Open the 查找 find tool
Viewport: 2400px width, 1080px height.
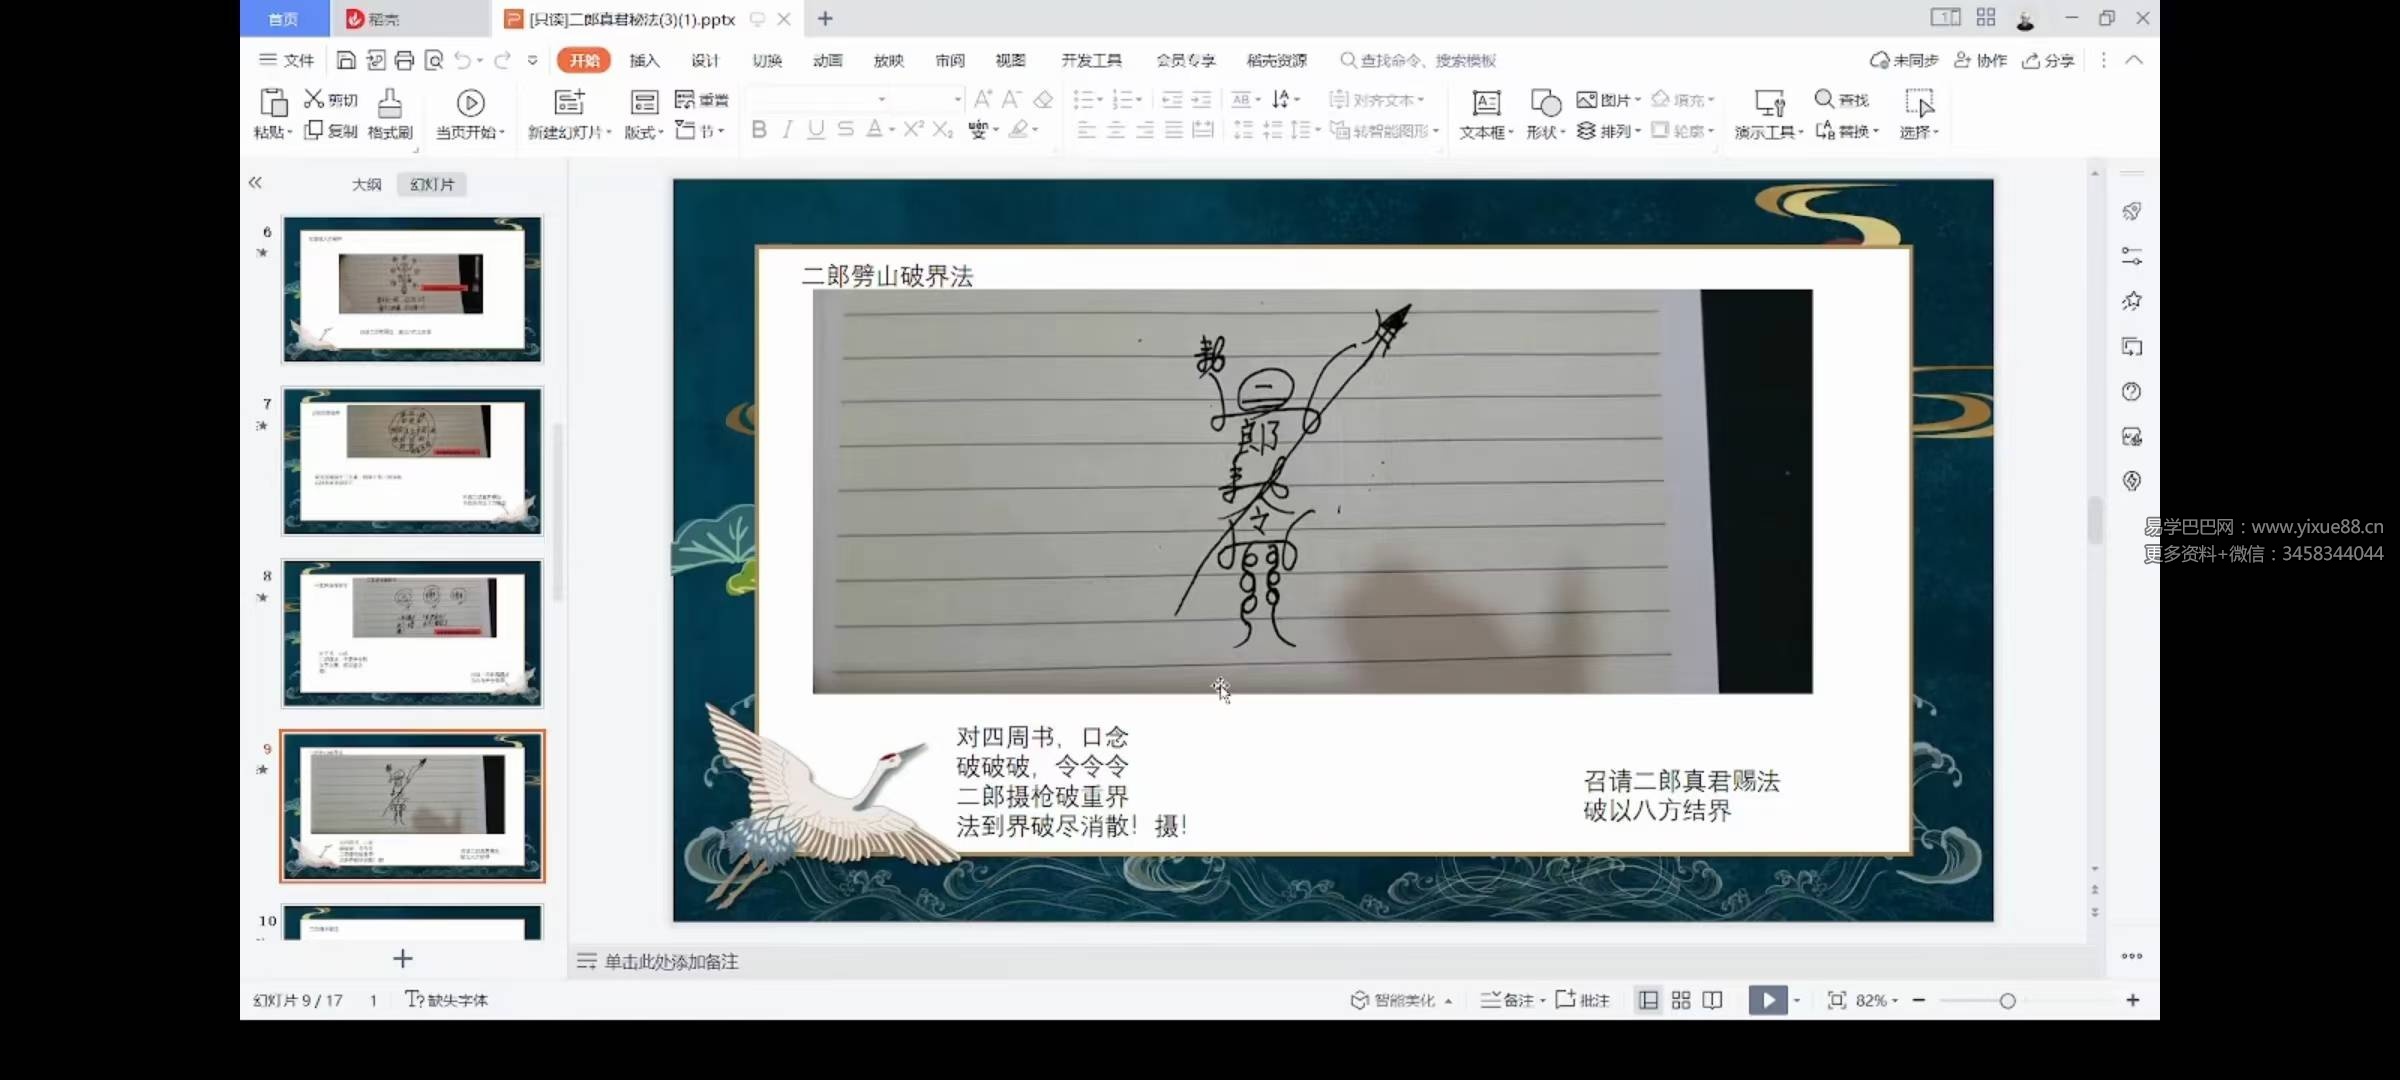[x=1843, y=99]
